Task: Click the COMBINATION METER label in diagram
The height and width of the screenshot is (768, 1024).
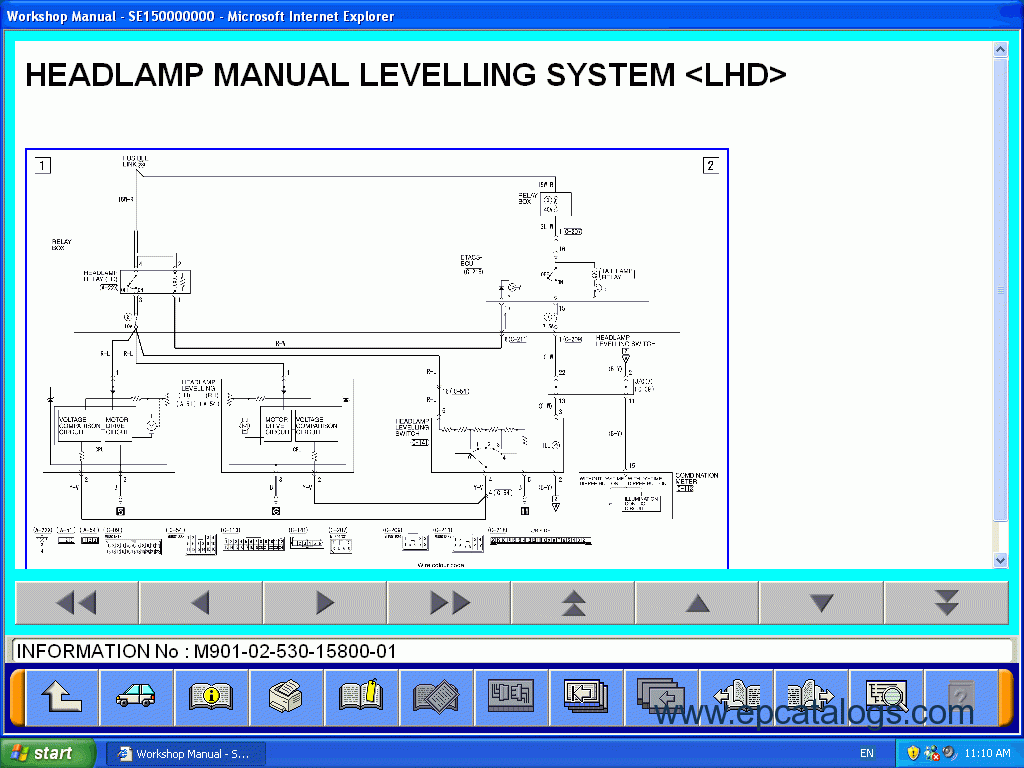Action: tap(696, 479)
